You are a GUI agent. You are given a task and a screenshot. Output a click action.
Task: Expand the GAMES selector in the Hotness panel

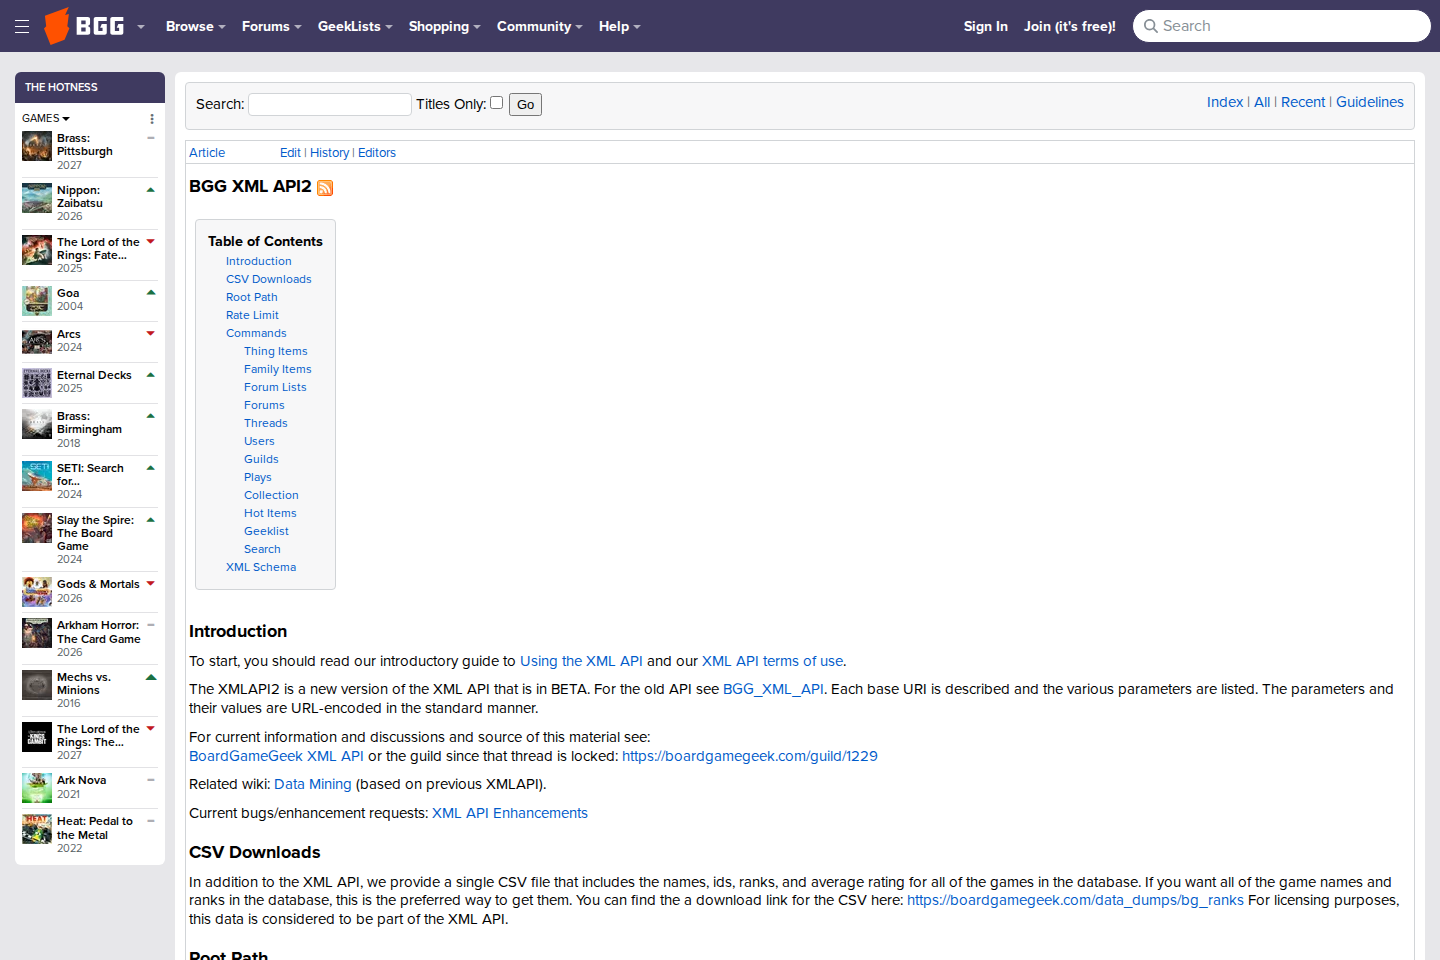click(46, 118)
